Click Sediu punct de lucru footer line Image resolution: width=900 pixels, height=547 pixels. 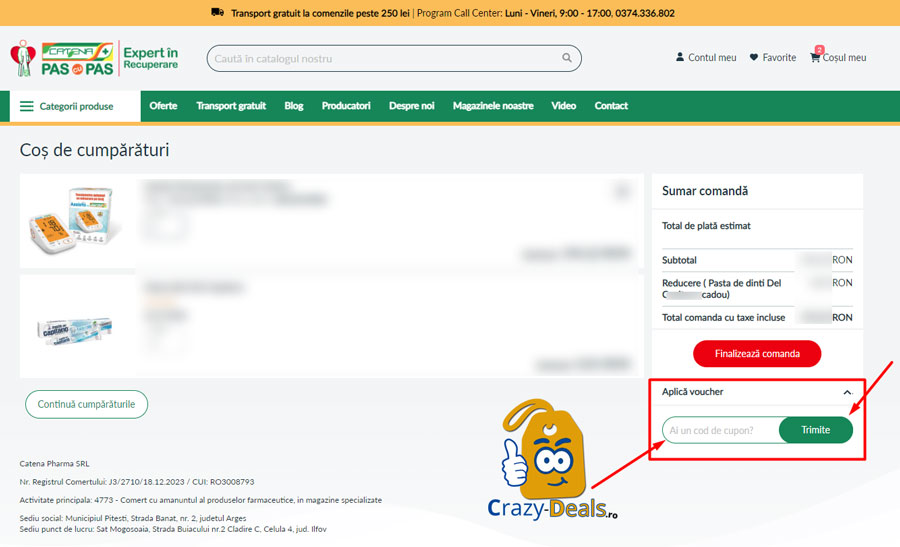tap(173, 529)
